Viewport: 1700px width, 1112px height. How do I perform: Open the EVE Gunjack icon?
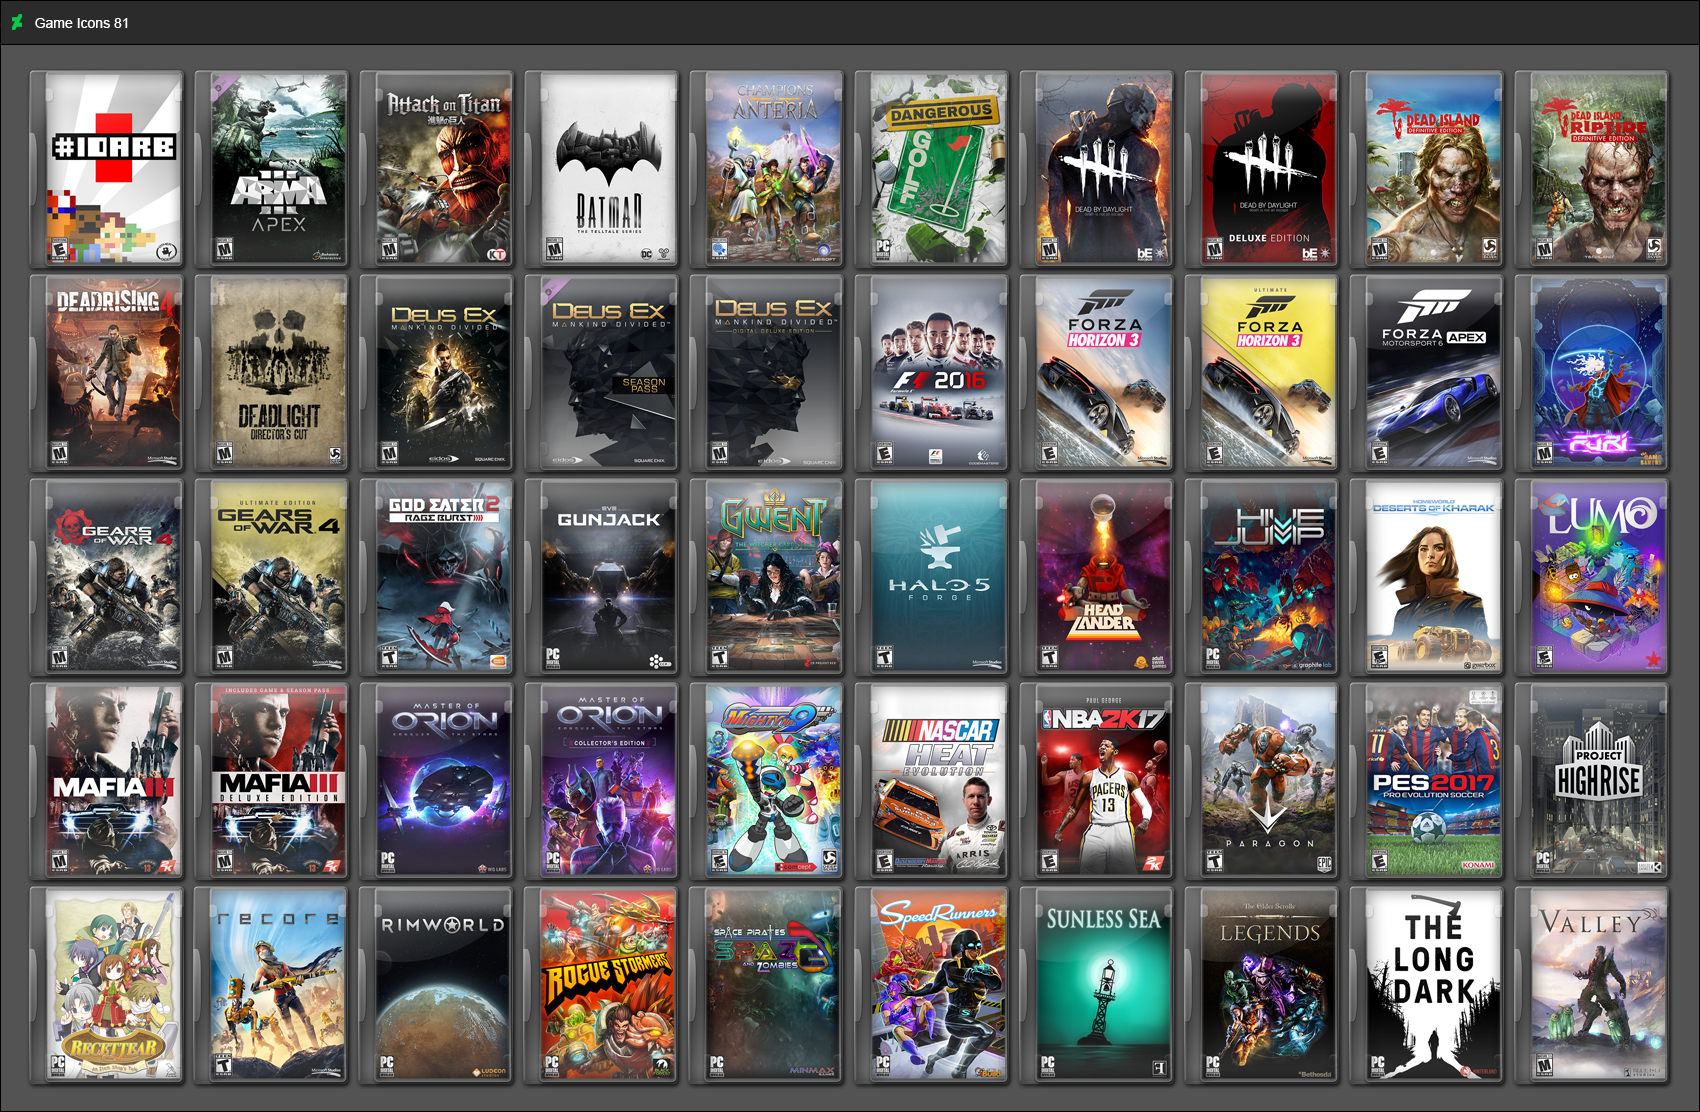[602, 578]
